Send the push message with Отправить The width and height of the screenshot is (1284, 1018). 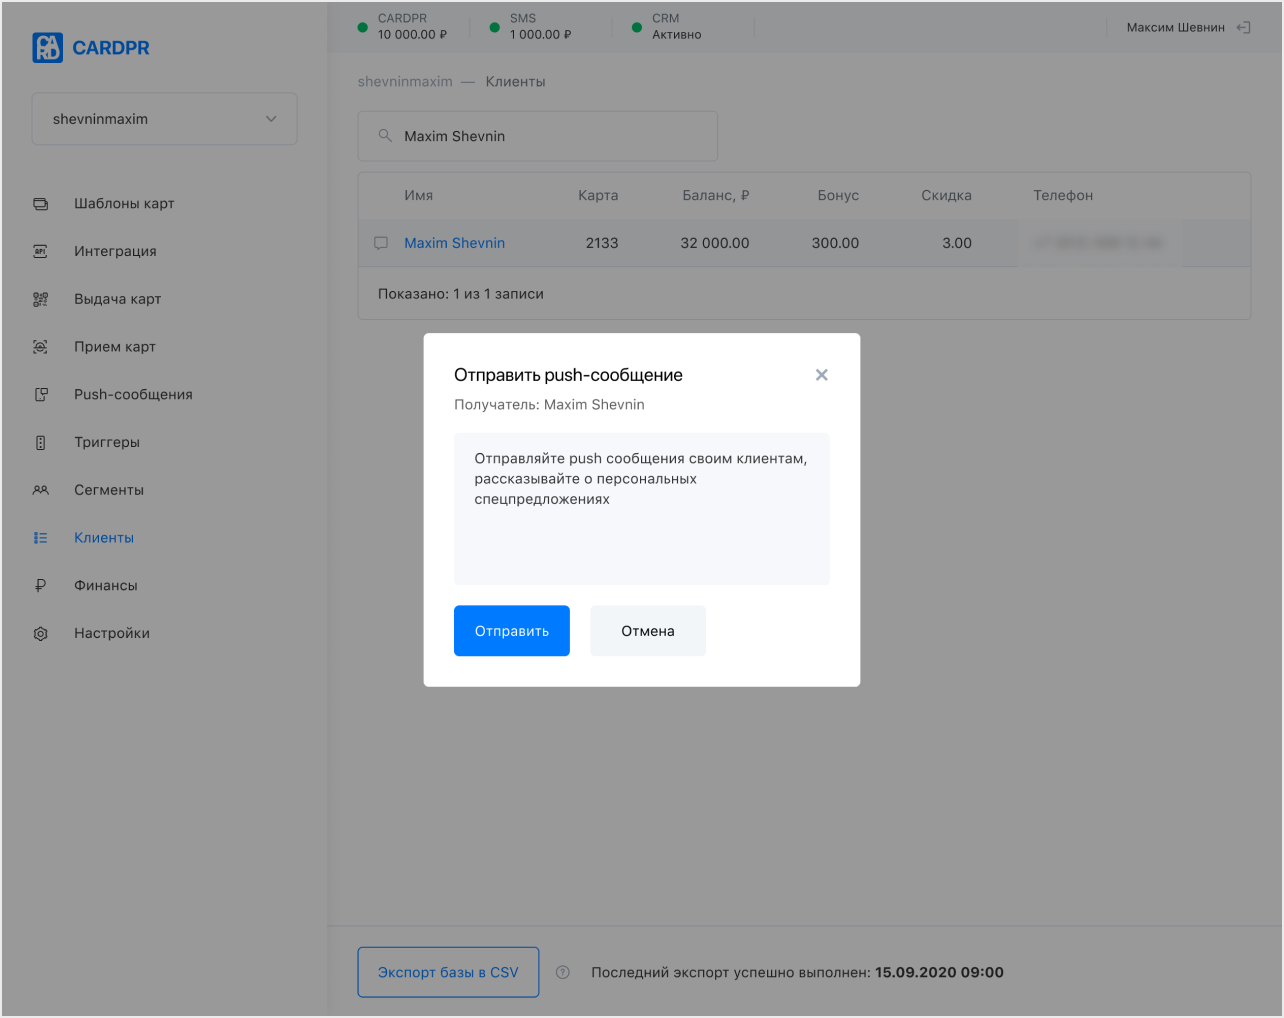(x=512, y=631)
